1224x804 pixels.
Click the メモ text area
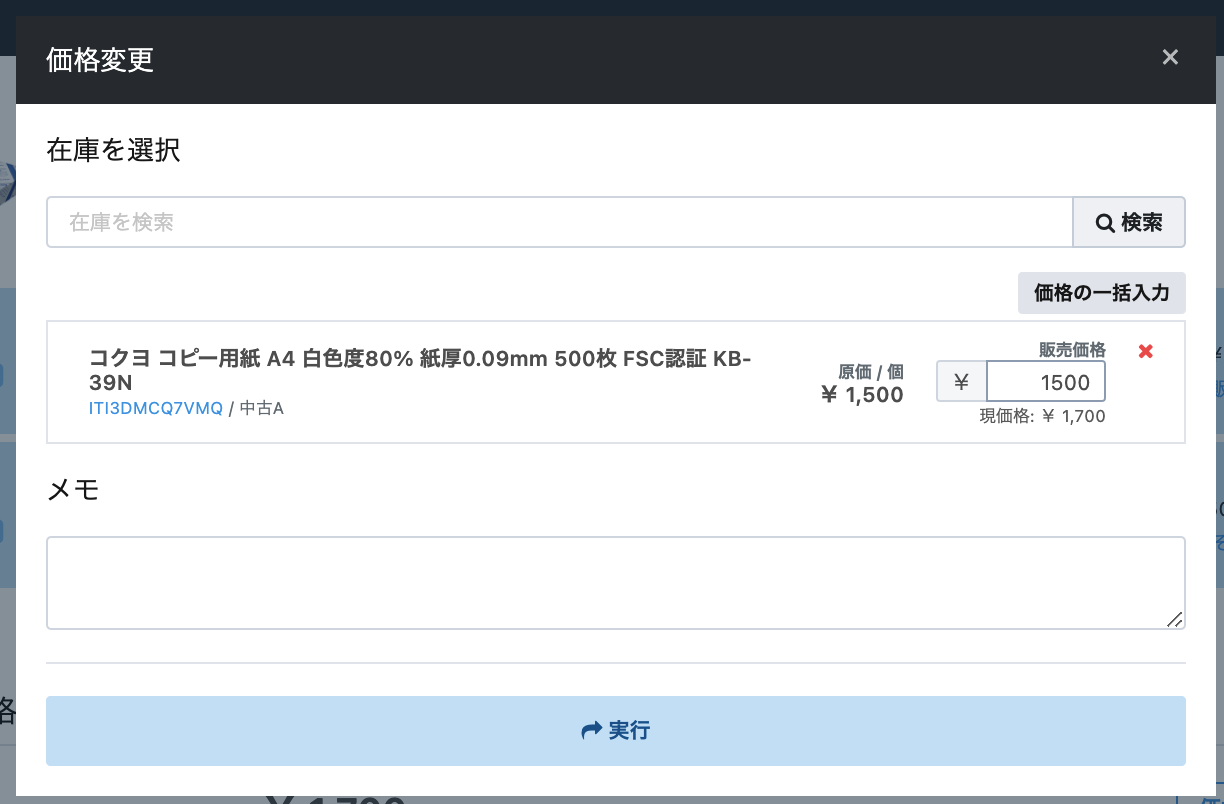[x=616, y=583]
